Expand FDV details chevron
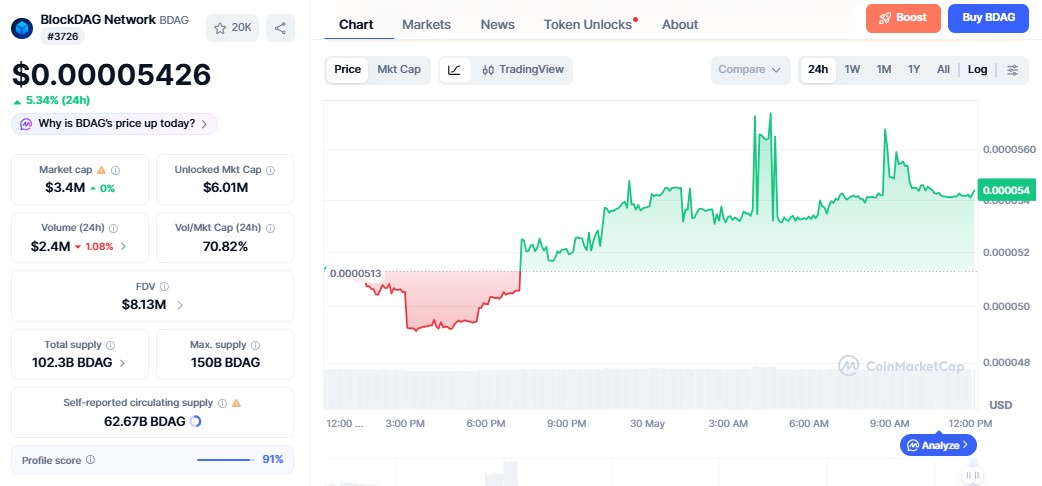1042x486 pixels. [179, 305]
